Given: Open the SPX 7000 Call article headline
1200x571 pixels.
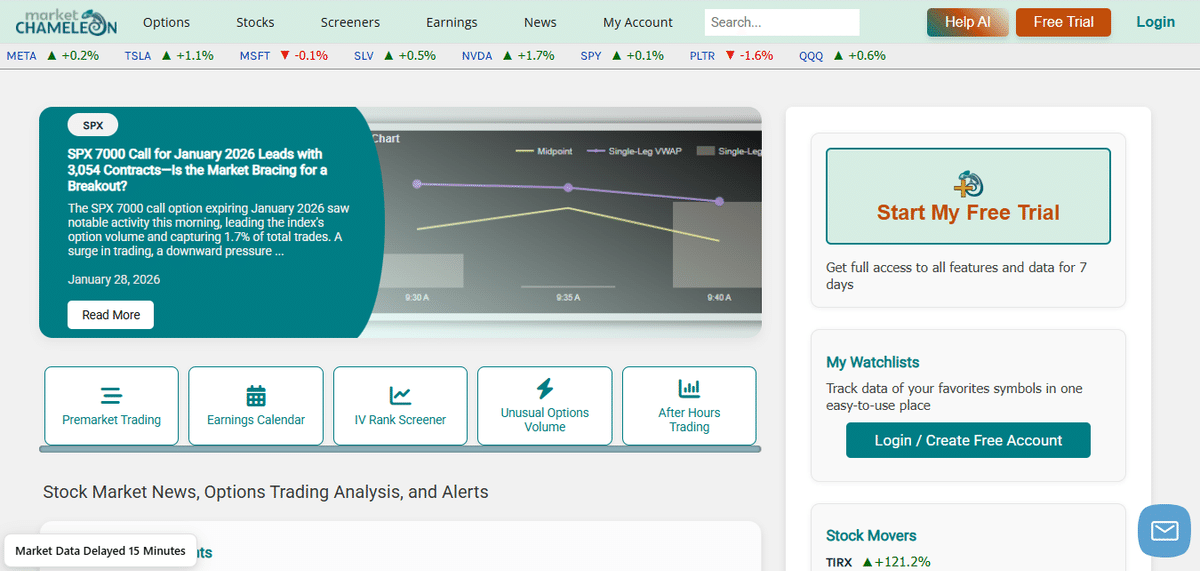Looking at the screenshot, I should click(x=197, y=169).
